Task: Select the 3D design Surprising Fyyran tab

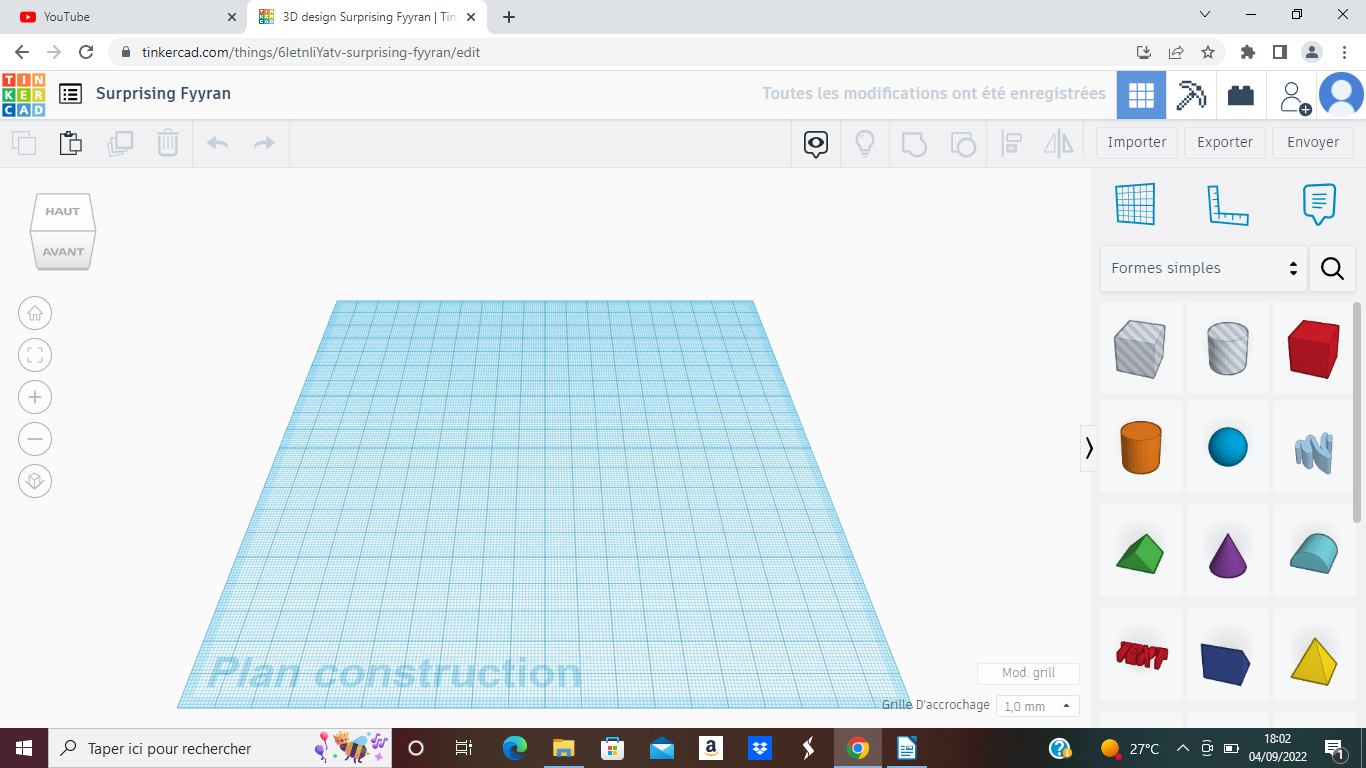Action: point(367,17)
